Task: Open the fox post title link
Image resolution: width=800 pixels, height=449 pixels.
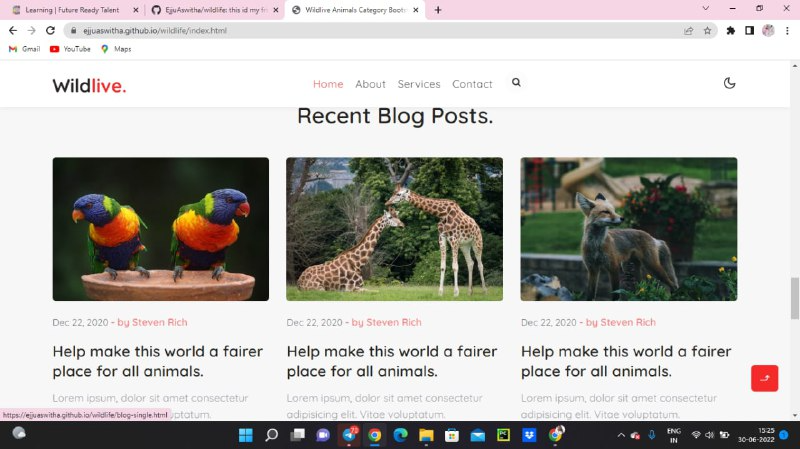Action: (x=626, y=361)
